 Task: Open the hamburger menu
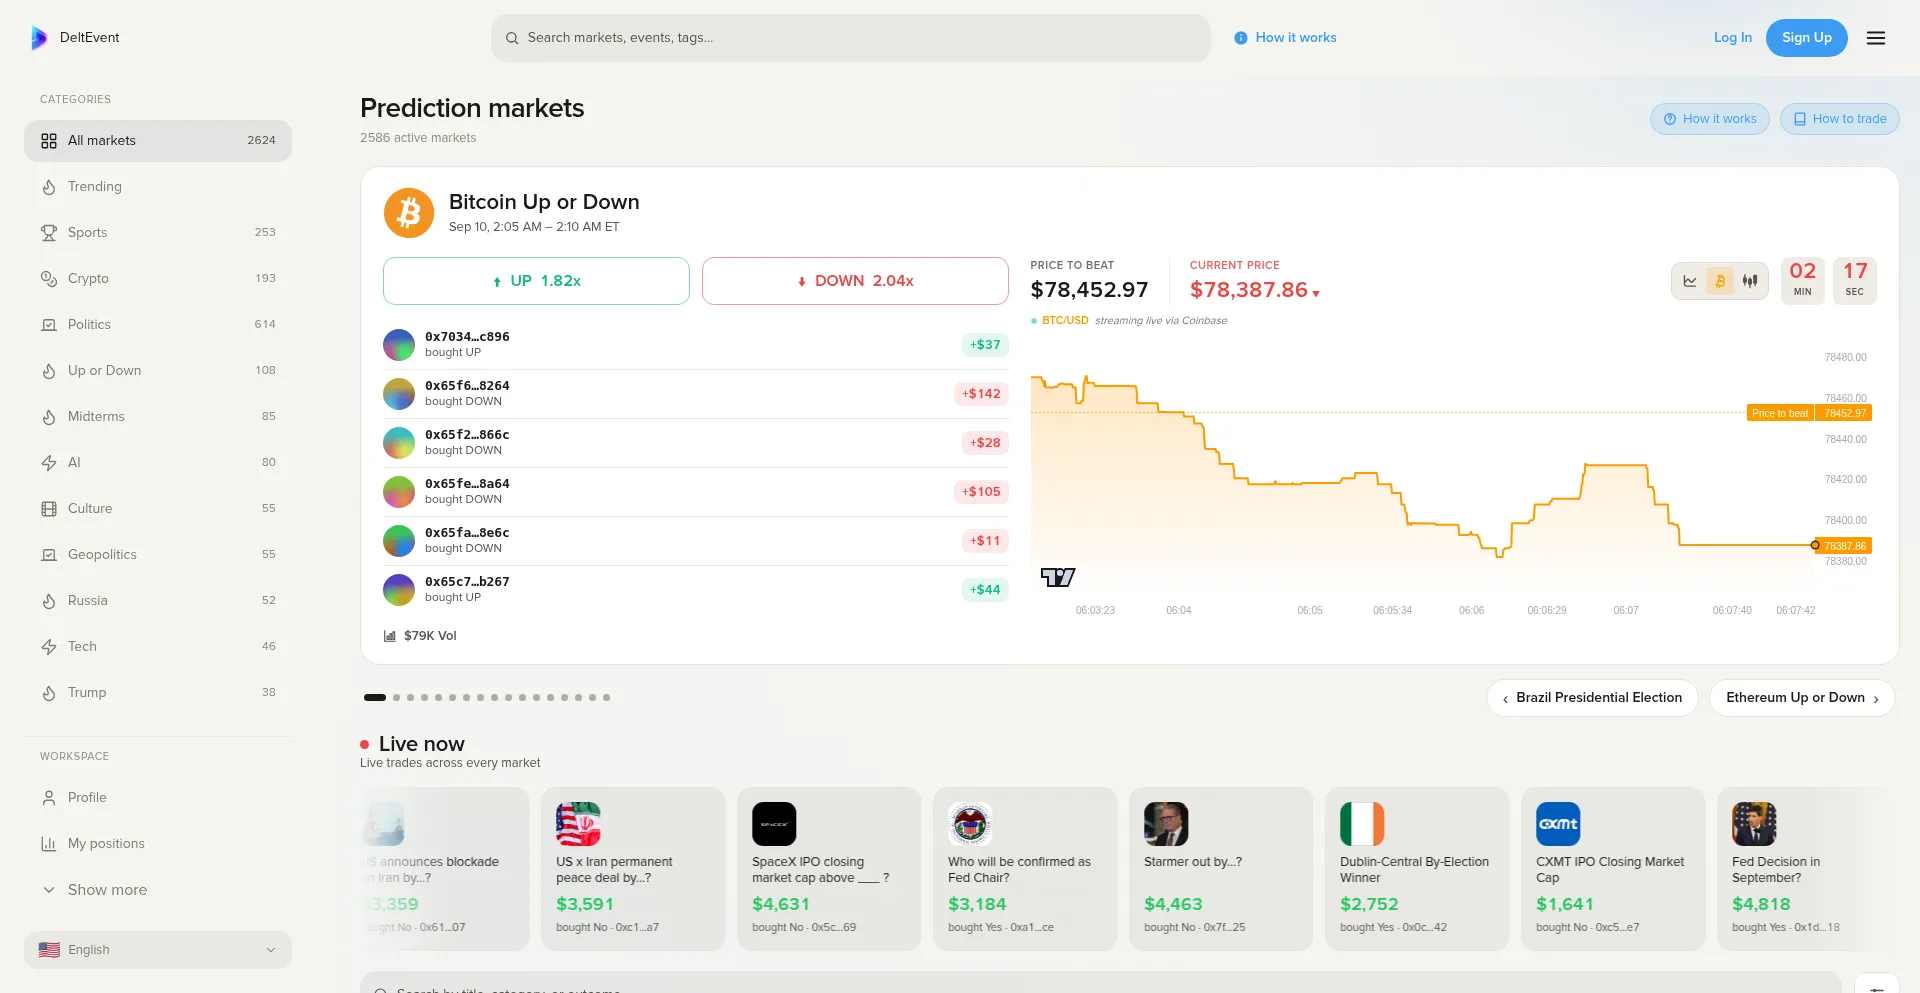pos(1876,38)
